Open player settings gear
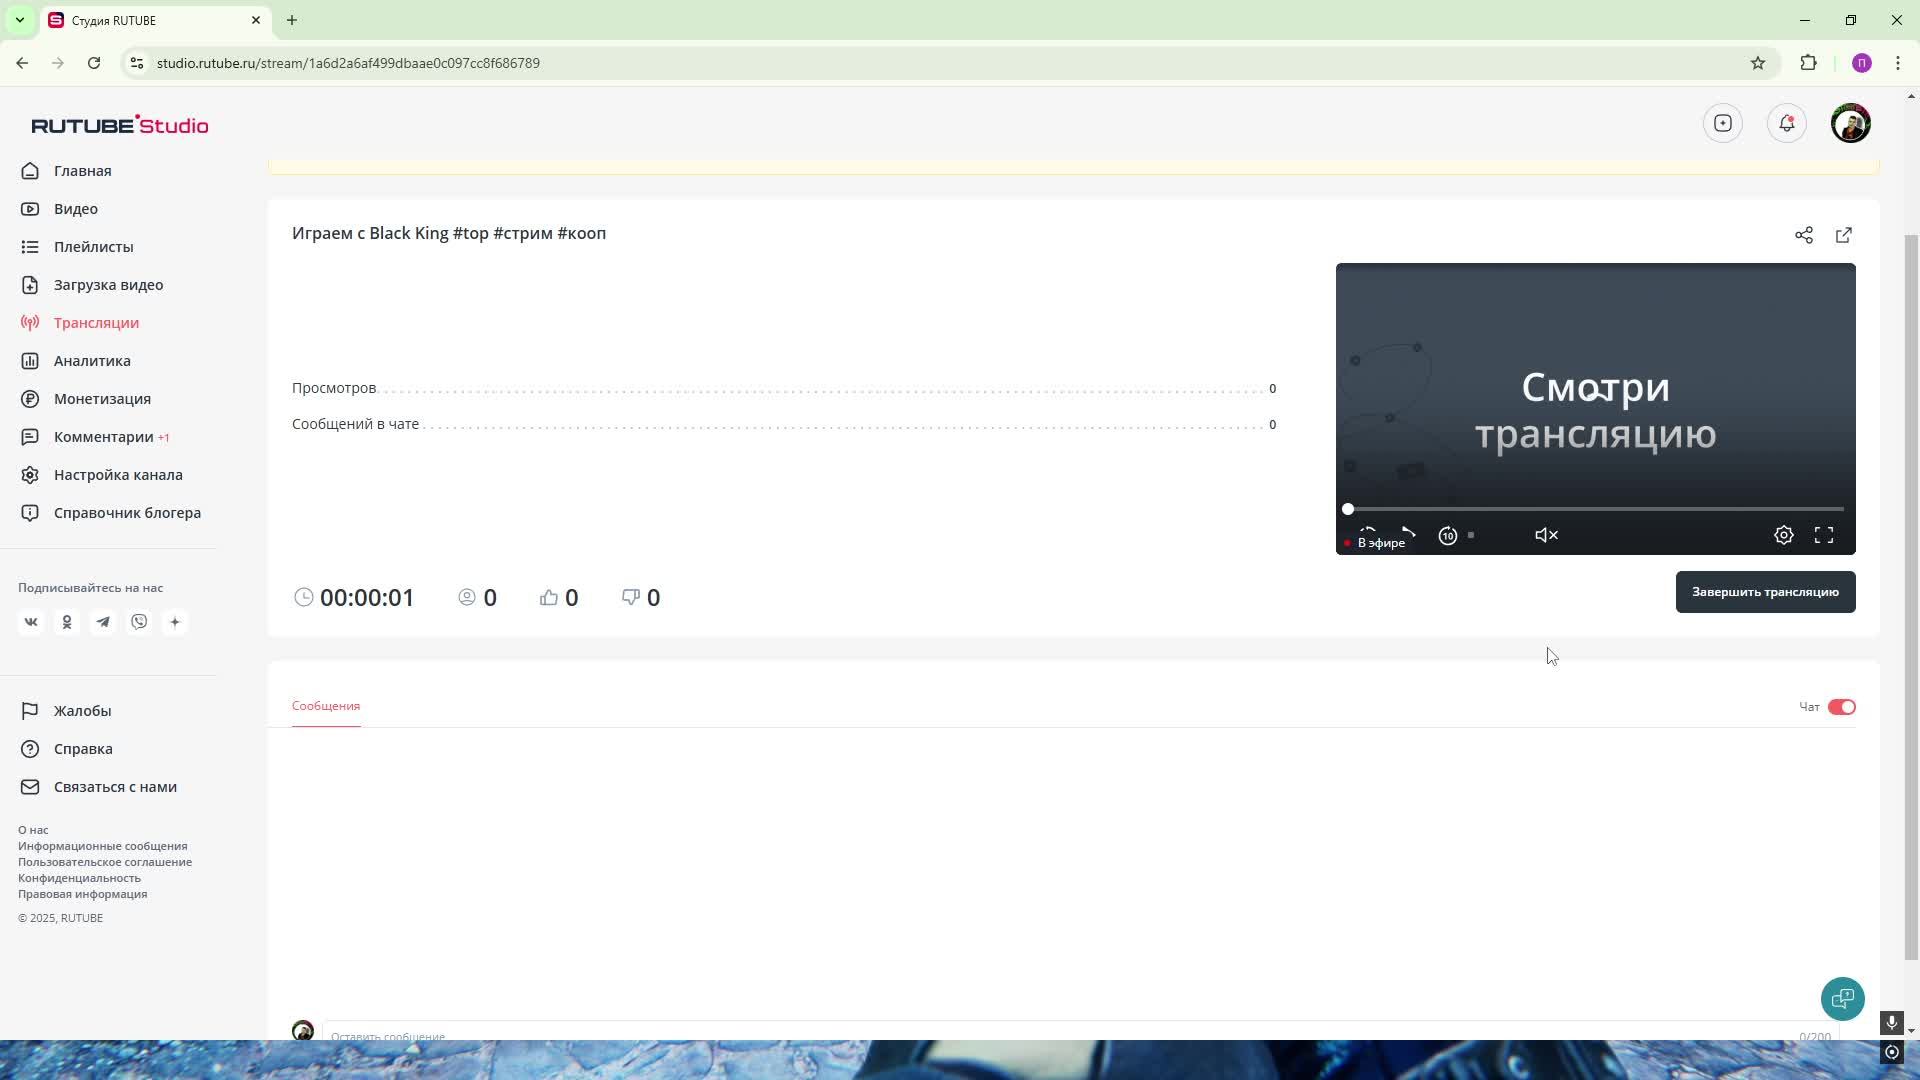The height and width of the screenshot is (1080, 1920). [x=1783, y=535]
